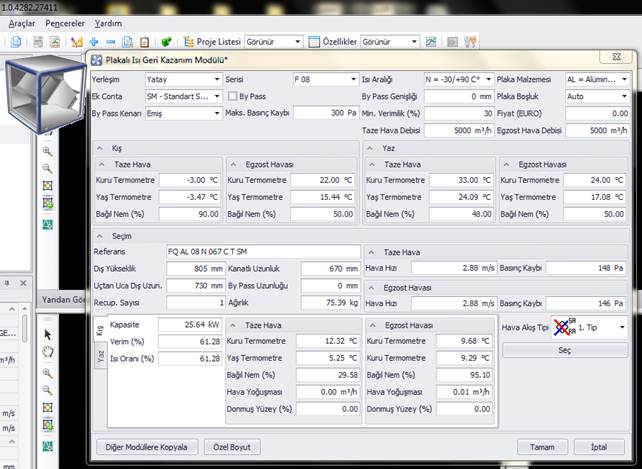Image resolution: width=642 pixels, height=469 pixels.
Task: Click the save icon in the top toolbar
Action: tap(38, 42)
